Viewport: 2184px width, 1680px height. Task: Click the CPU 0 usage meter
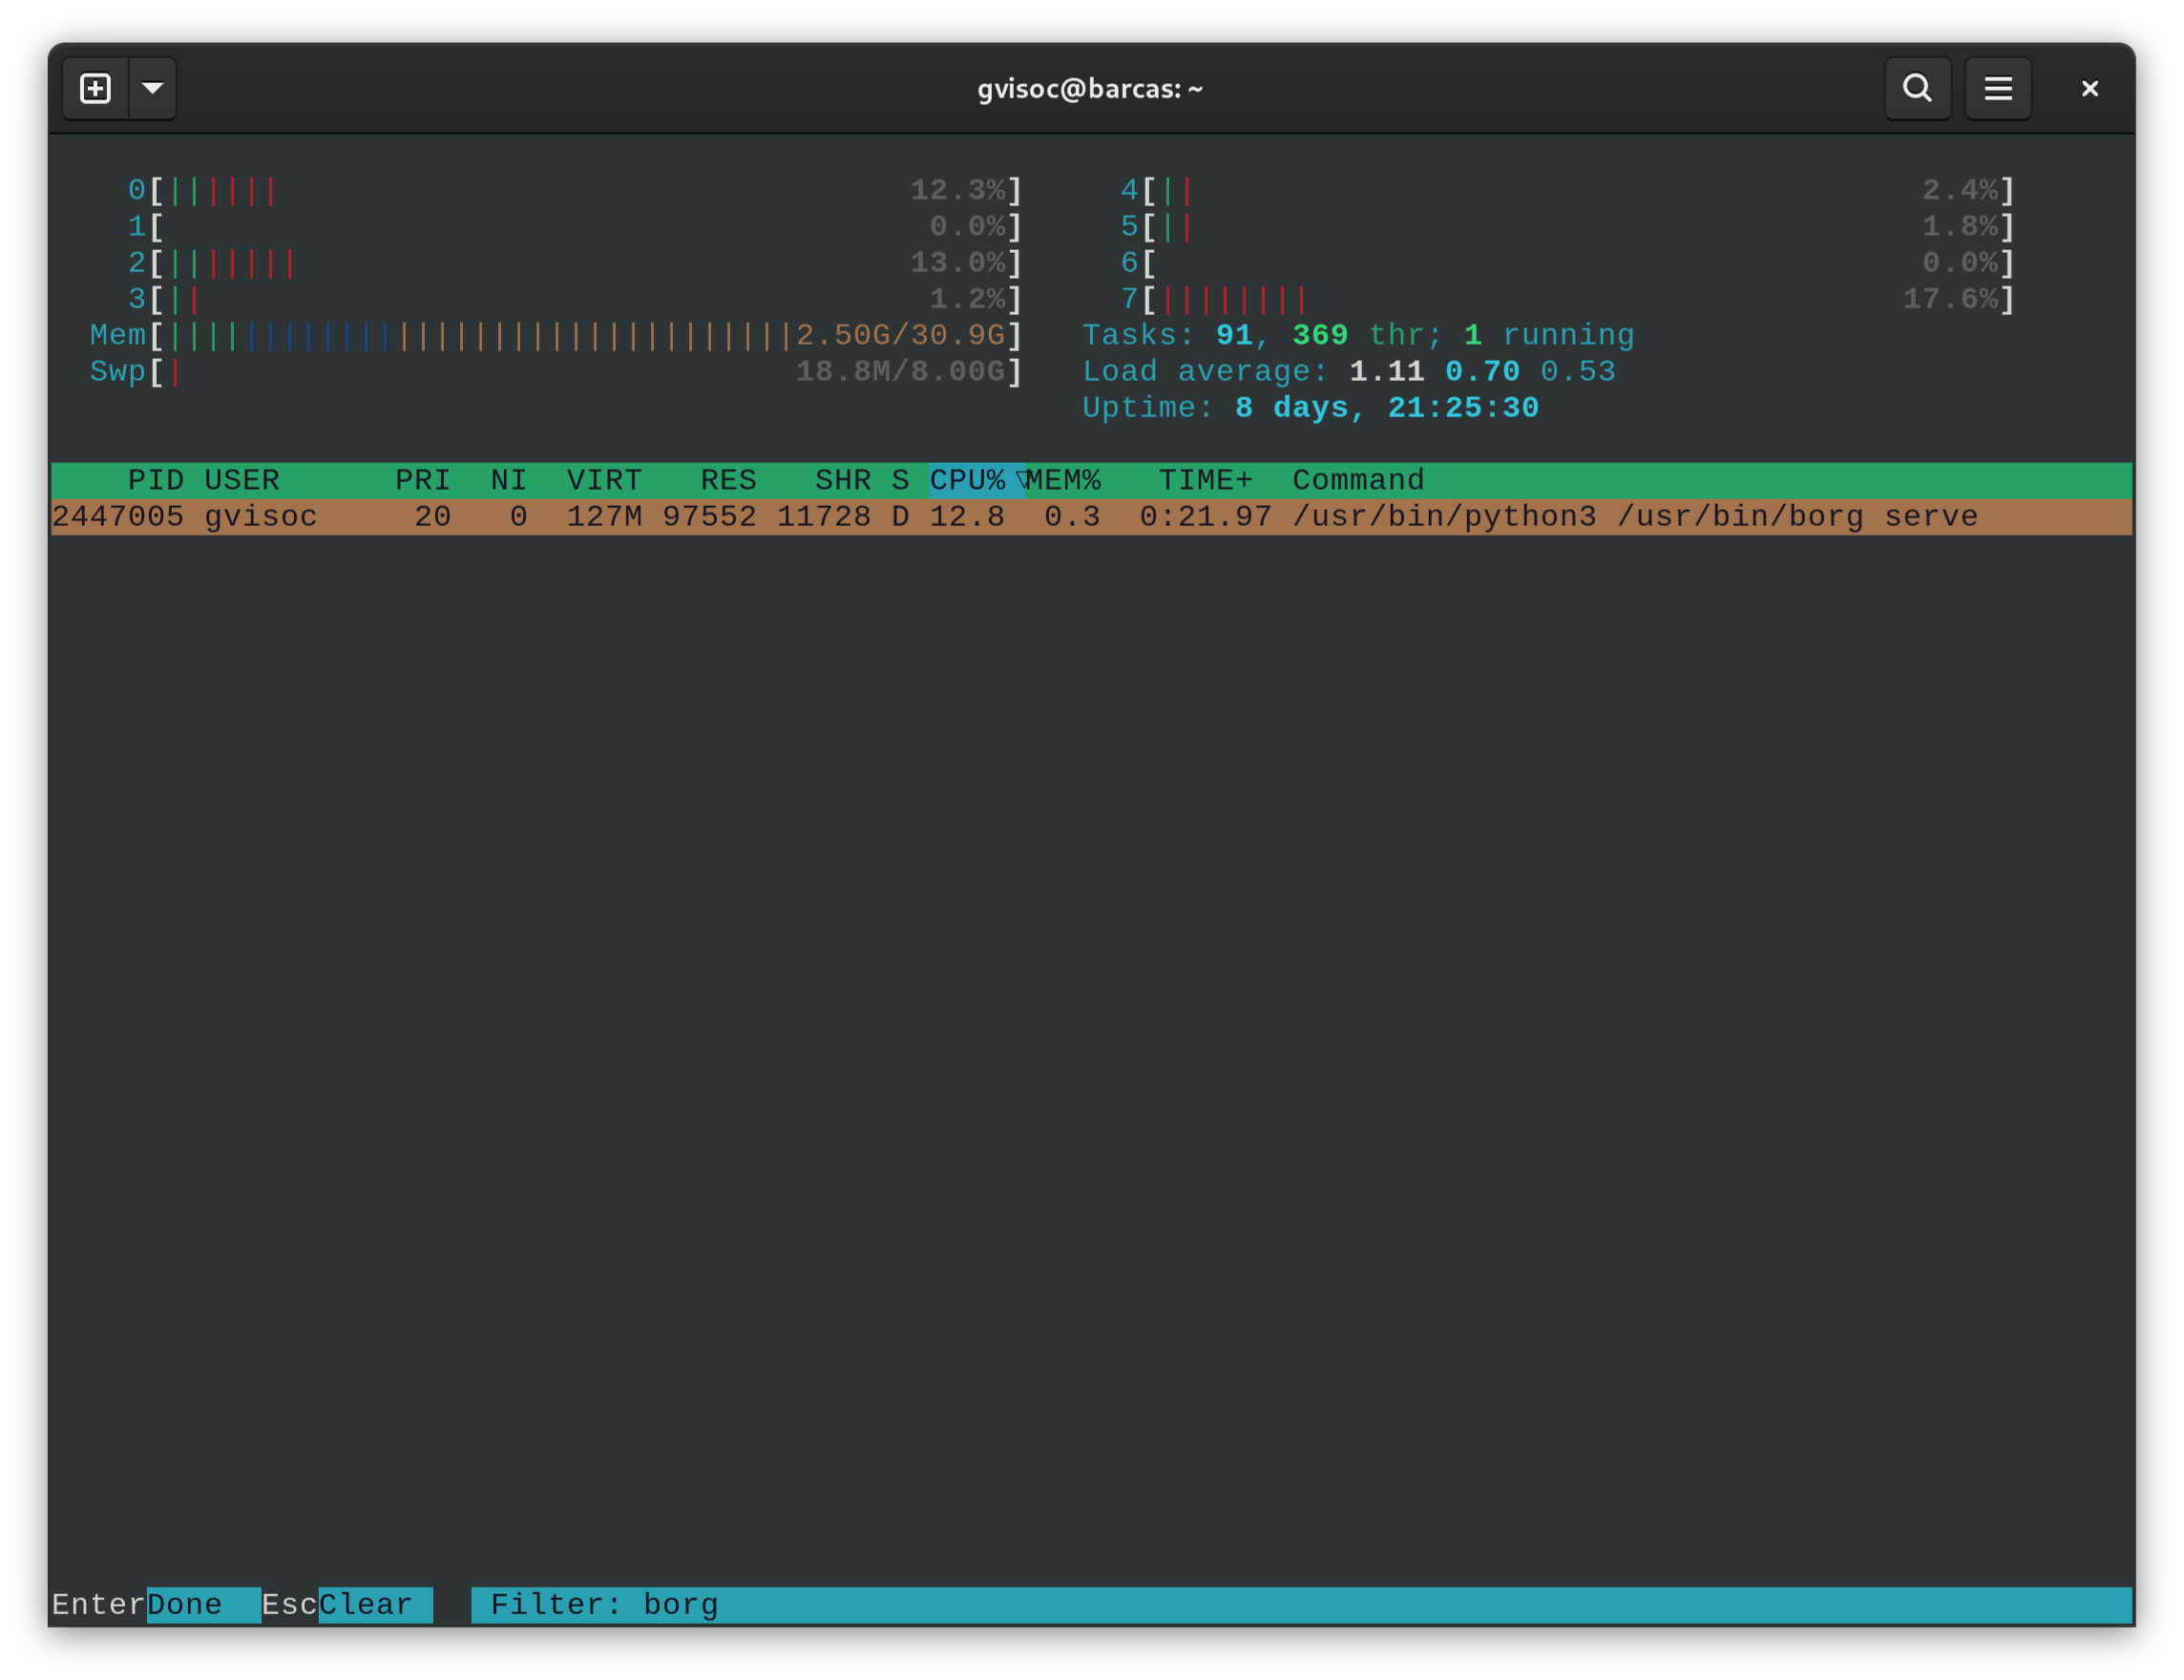(574, 190)
